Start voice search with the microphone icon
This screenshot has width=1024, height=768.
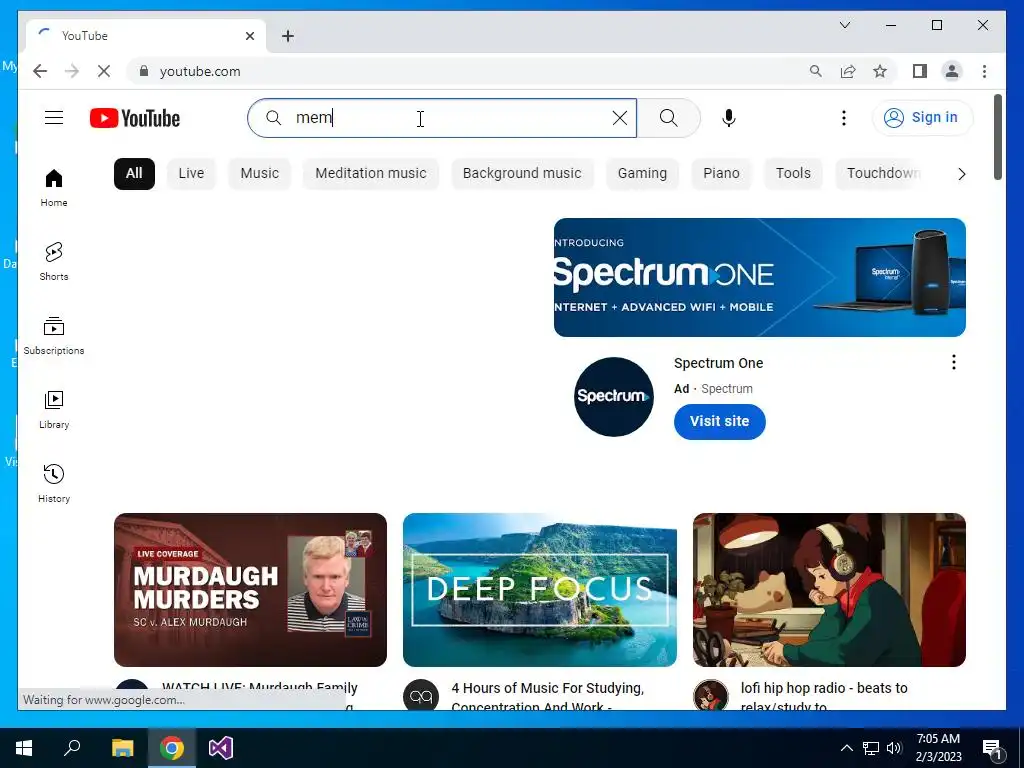(x=729, y=118)
